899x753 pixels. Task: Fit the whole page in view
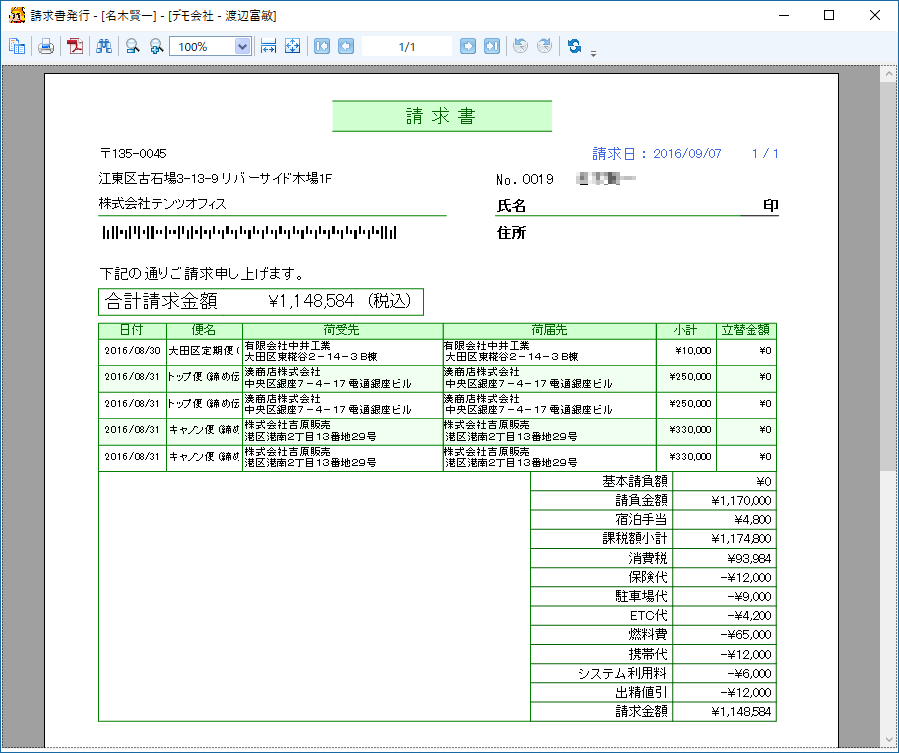pyautogui.click(x=292, y=46)
